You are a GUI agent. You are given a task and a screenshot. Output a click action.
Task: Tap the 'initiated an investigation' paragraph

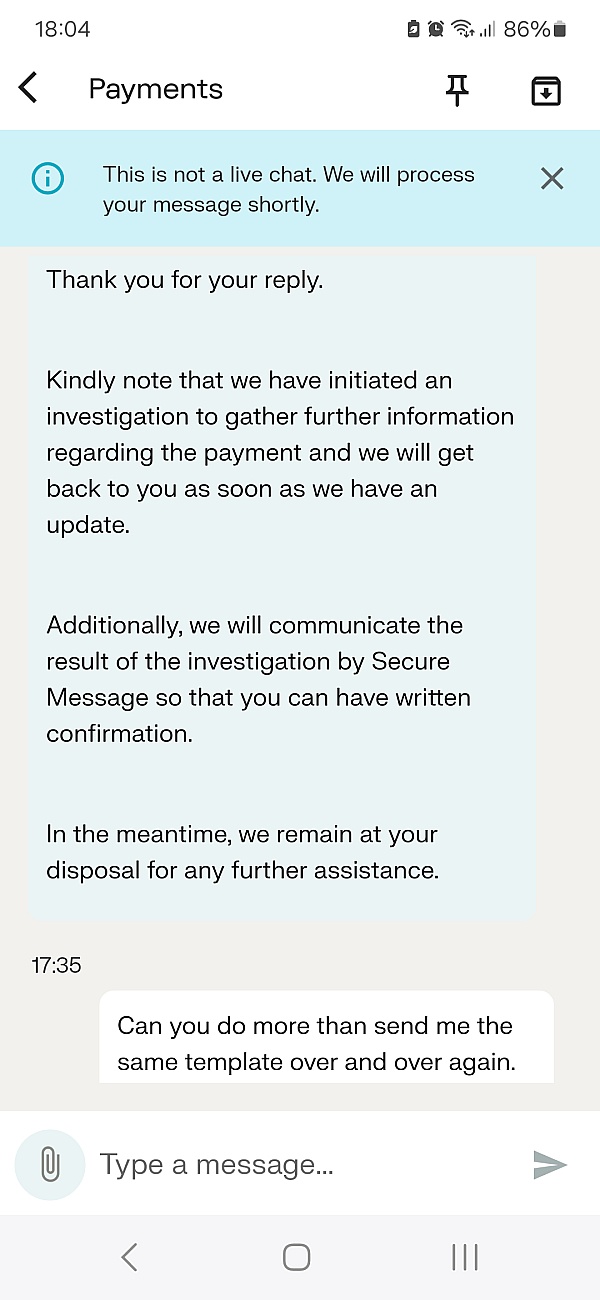point(280,452)
